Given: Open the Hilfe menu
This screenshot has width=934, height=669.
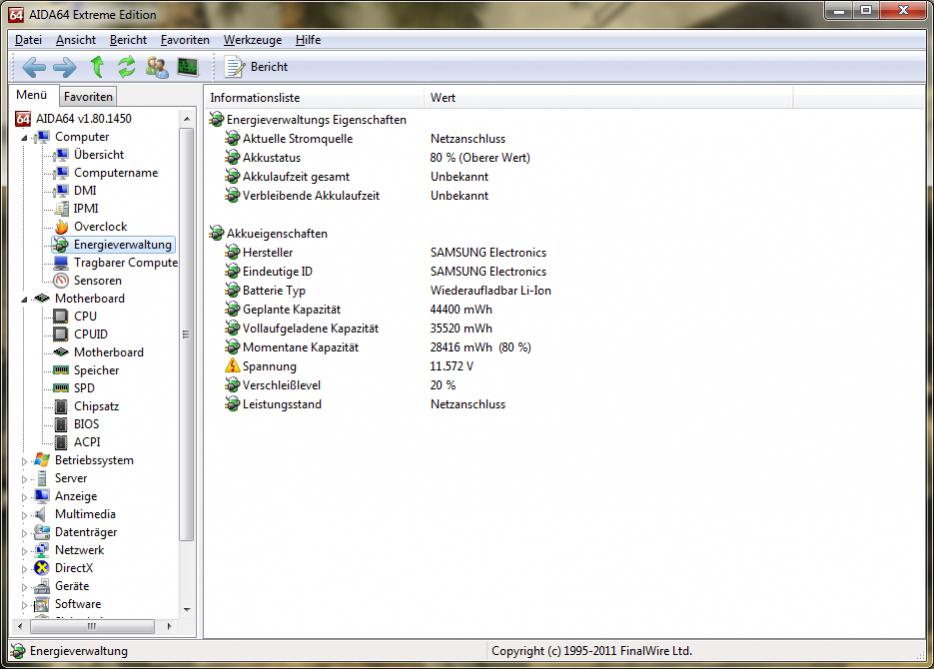Looking at the screenshot, I should tap(308, 40).
